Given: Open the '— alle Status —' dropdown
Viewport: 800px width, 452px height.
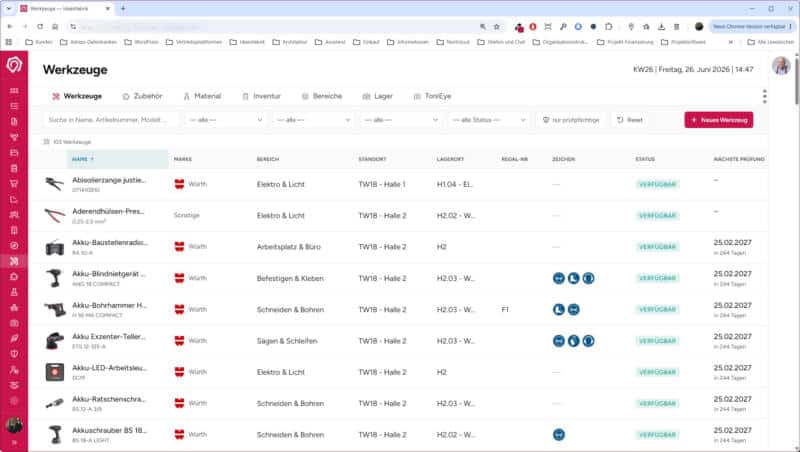Looking at the screenshot, I should [489, 120].
